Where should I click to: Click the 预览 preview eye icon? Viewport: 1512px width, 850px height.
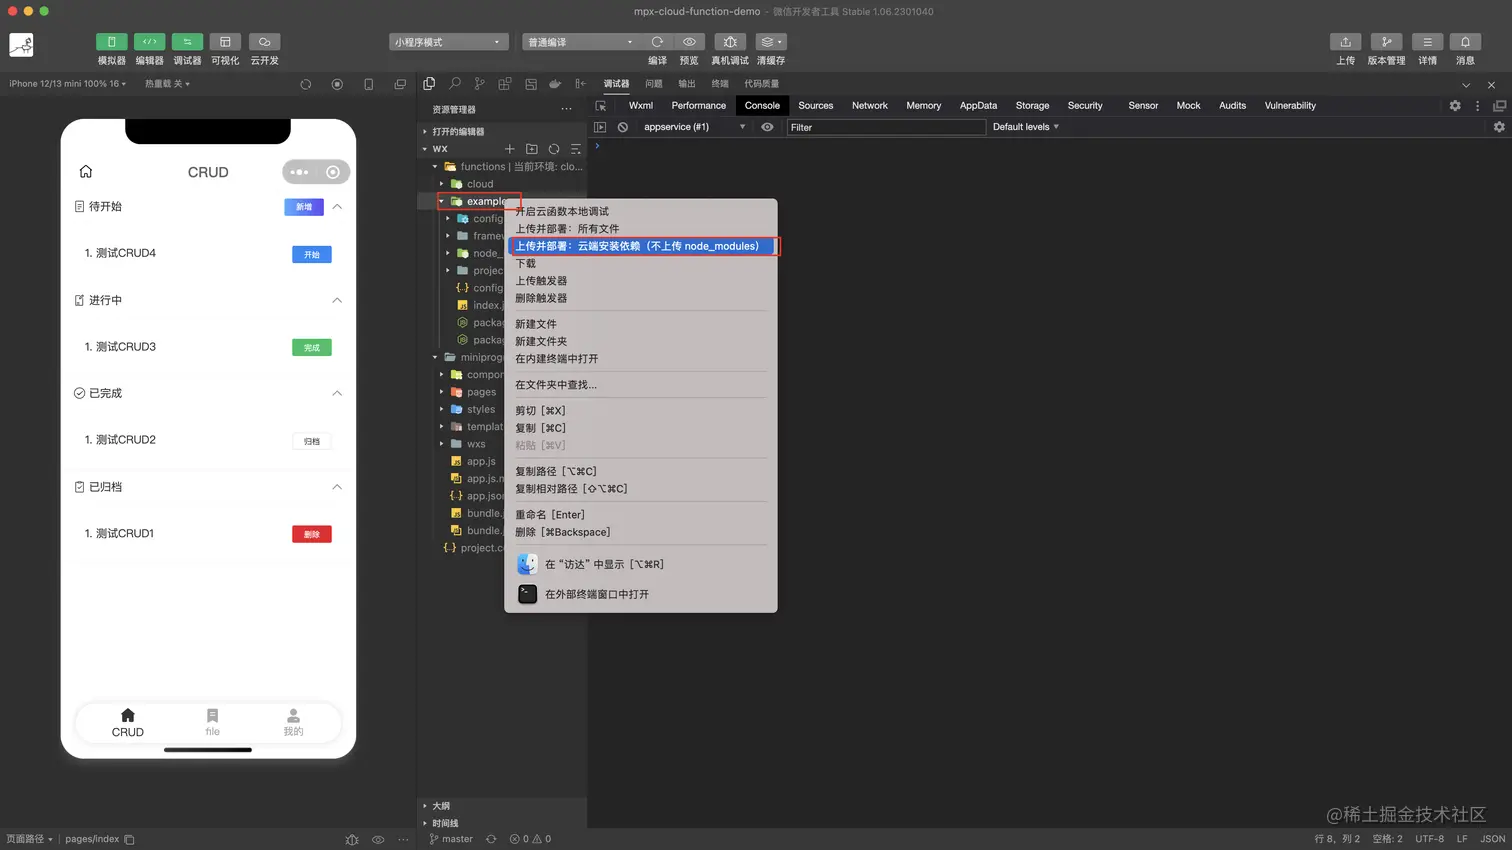tap(689, 42)
